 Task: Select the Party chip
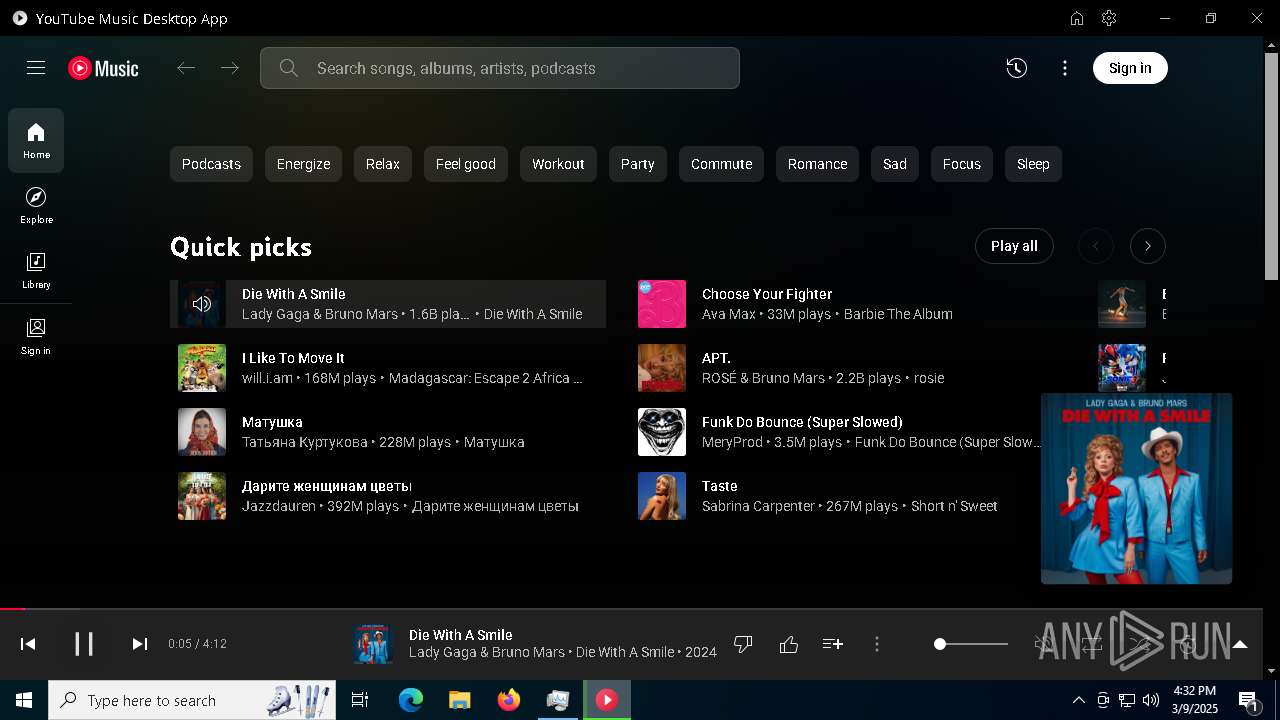click(x=637, y=164)
